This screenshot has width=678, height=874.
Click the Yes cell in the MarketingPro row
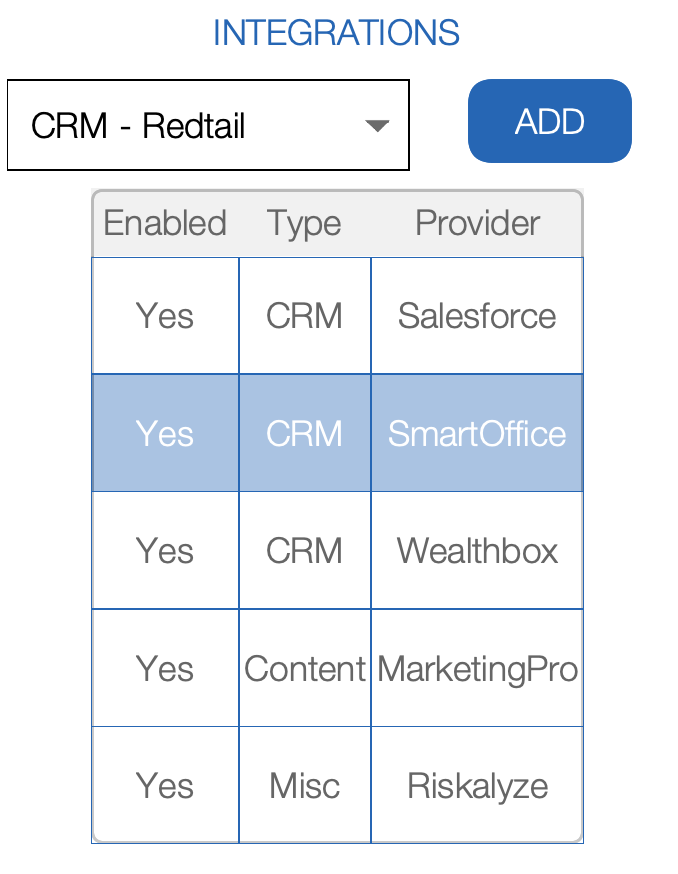pos(165,668)
